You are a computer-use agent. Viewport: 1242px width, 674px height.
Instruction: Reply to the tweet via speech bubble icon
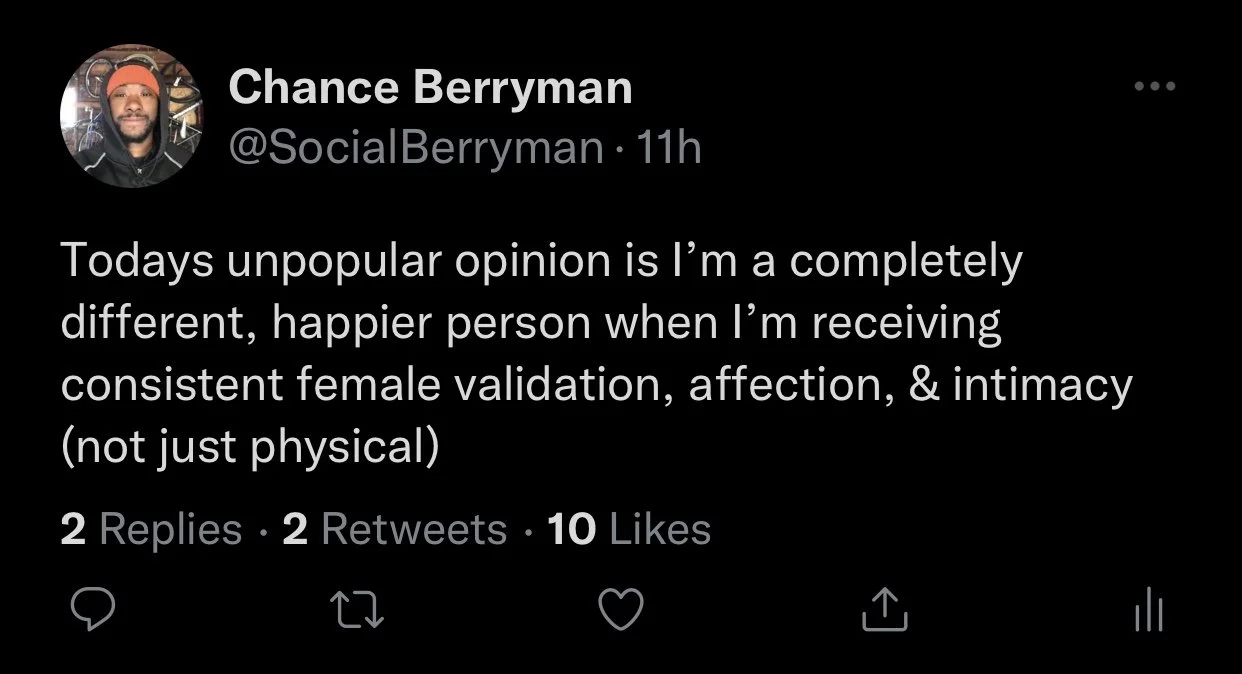[96, 608]
